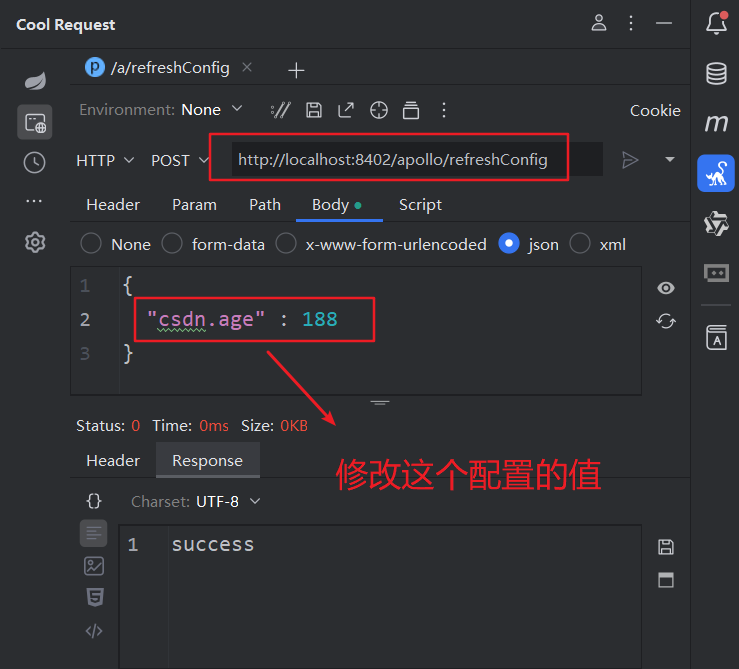Click the JSON braces response view icon

click(x=94, y=501)
